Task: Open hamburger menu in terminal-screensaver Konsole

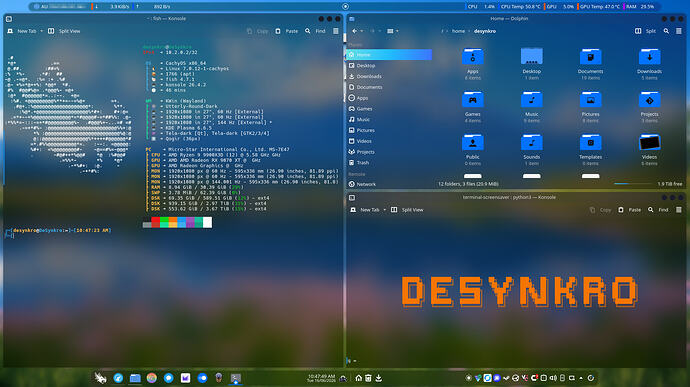Action: tap(679, 210)
